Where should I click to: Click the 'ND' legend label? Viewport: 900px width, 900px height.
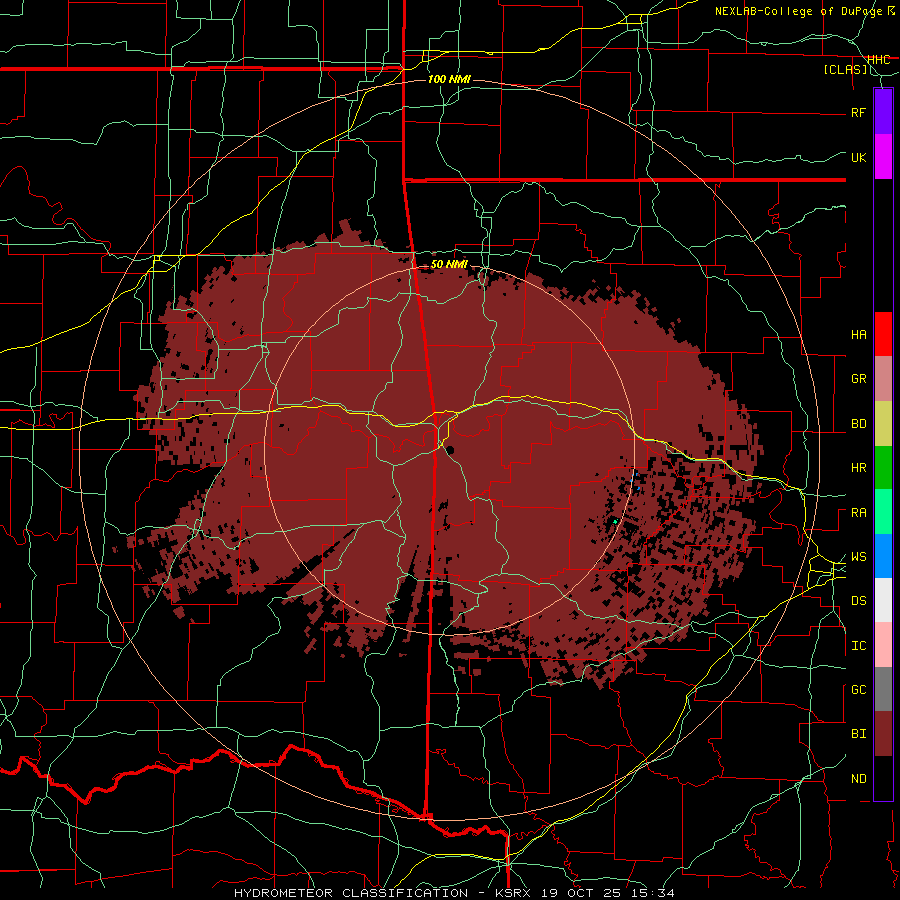tap(858, 779)
